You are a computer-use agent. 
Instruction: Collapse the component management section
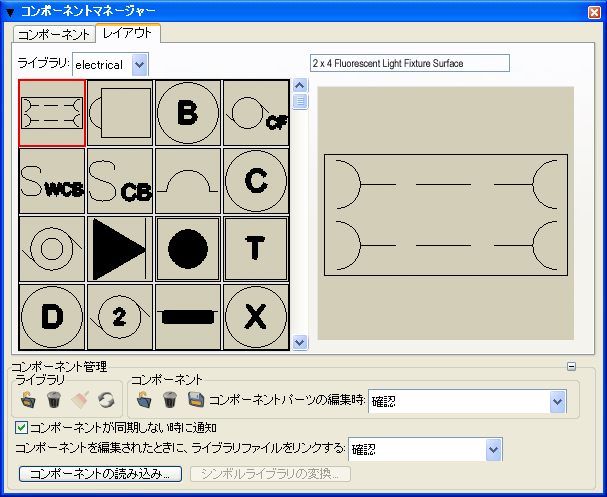click(571, 366)
